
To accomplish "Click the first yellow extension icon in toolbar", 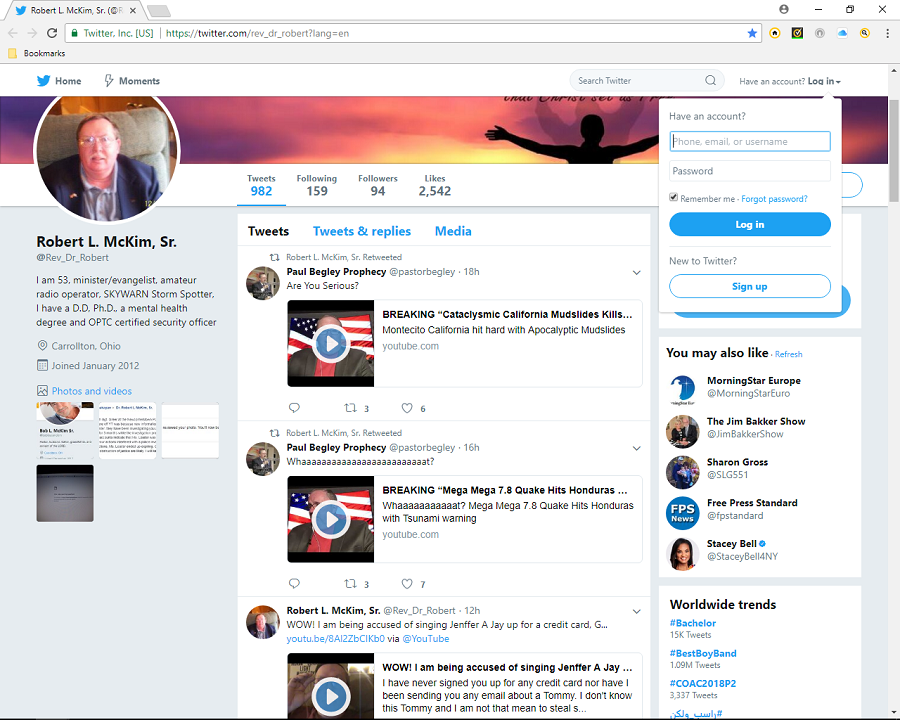I will click(x=775, y=33).
